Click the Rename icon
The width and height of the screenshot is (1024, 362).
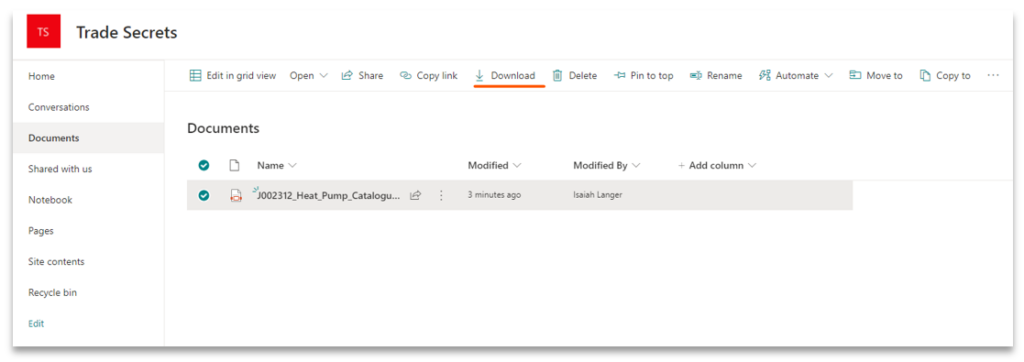coord(696,76)
